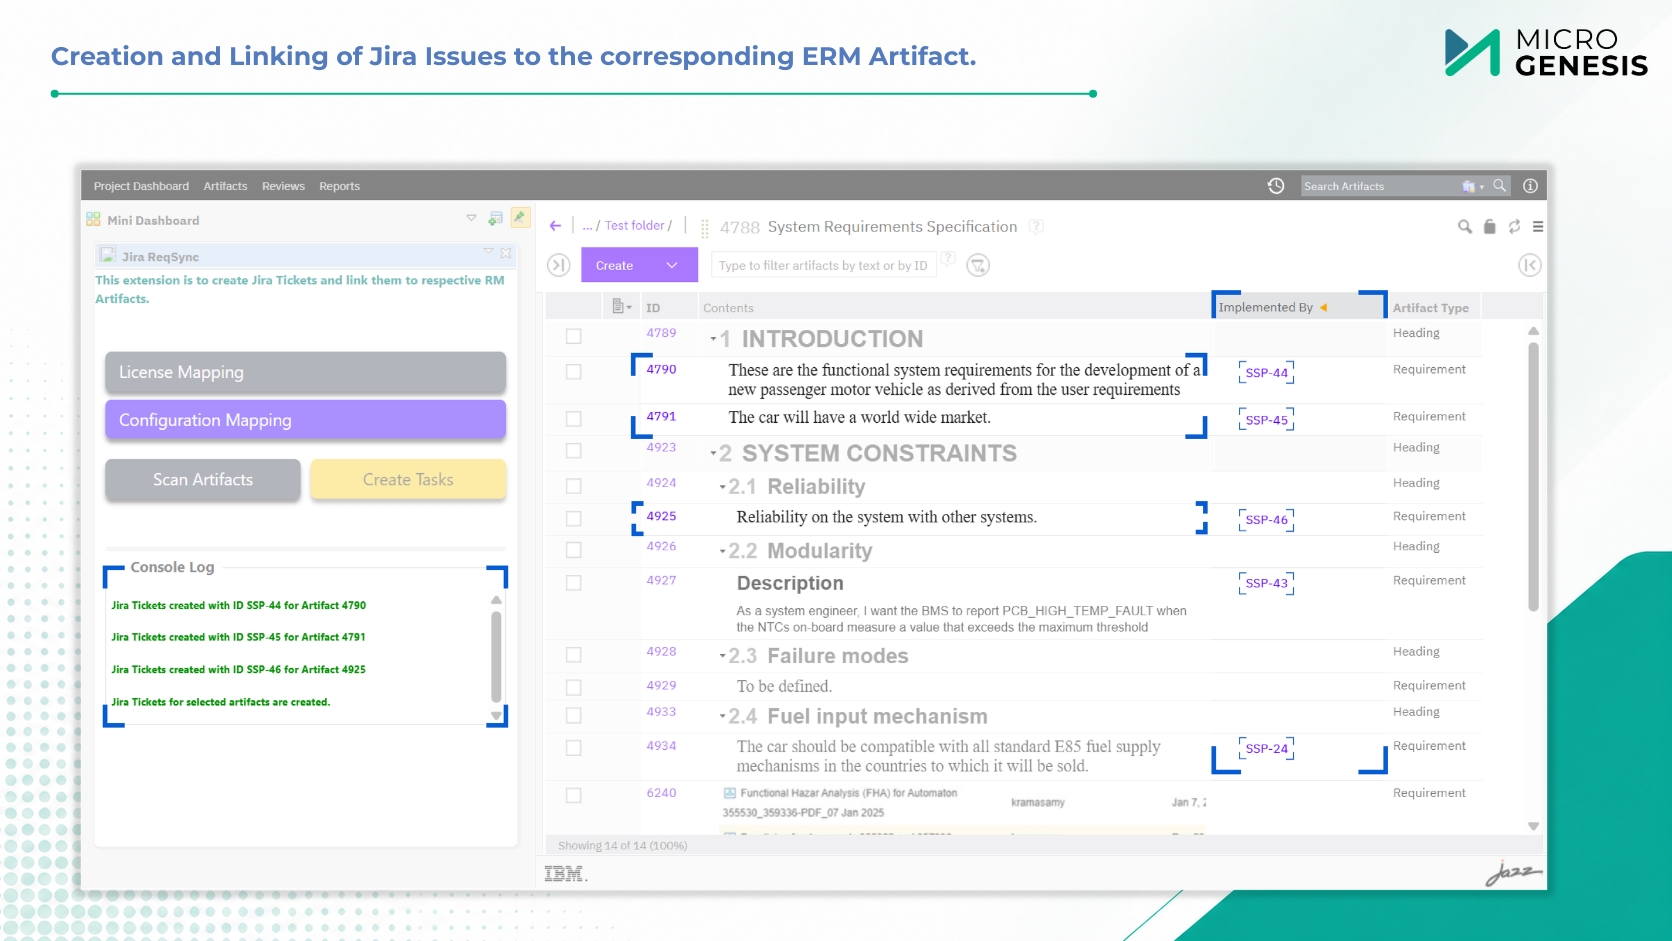
Task: Open the SSP-46 Jira link
Action: (1266, 520)
